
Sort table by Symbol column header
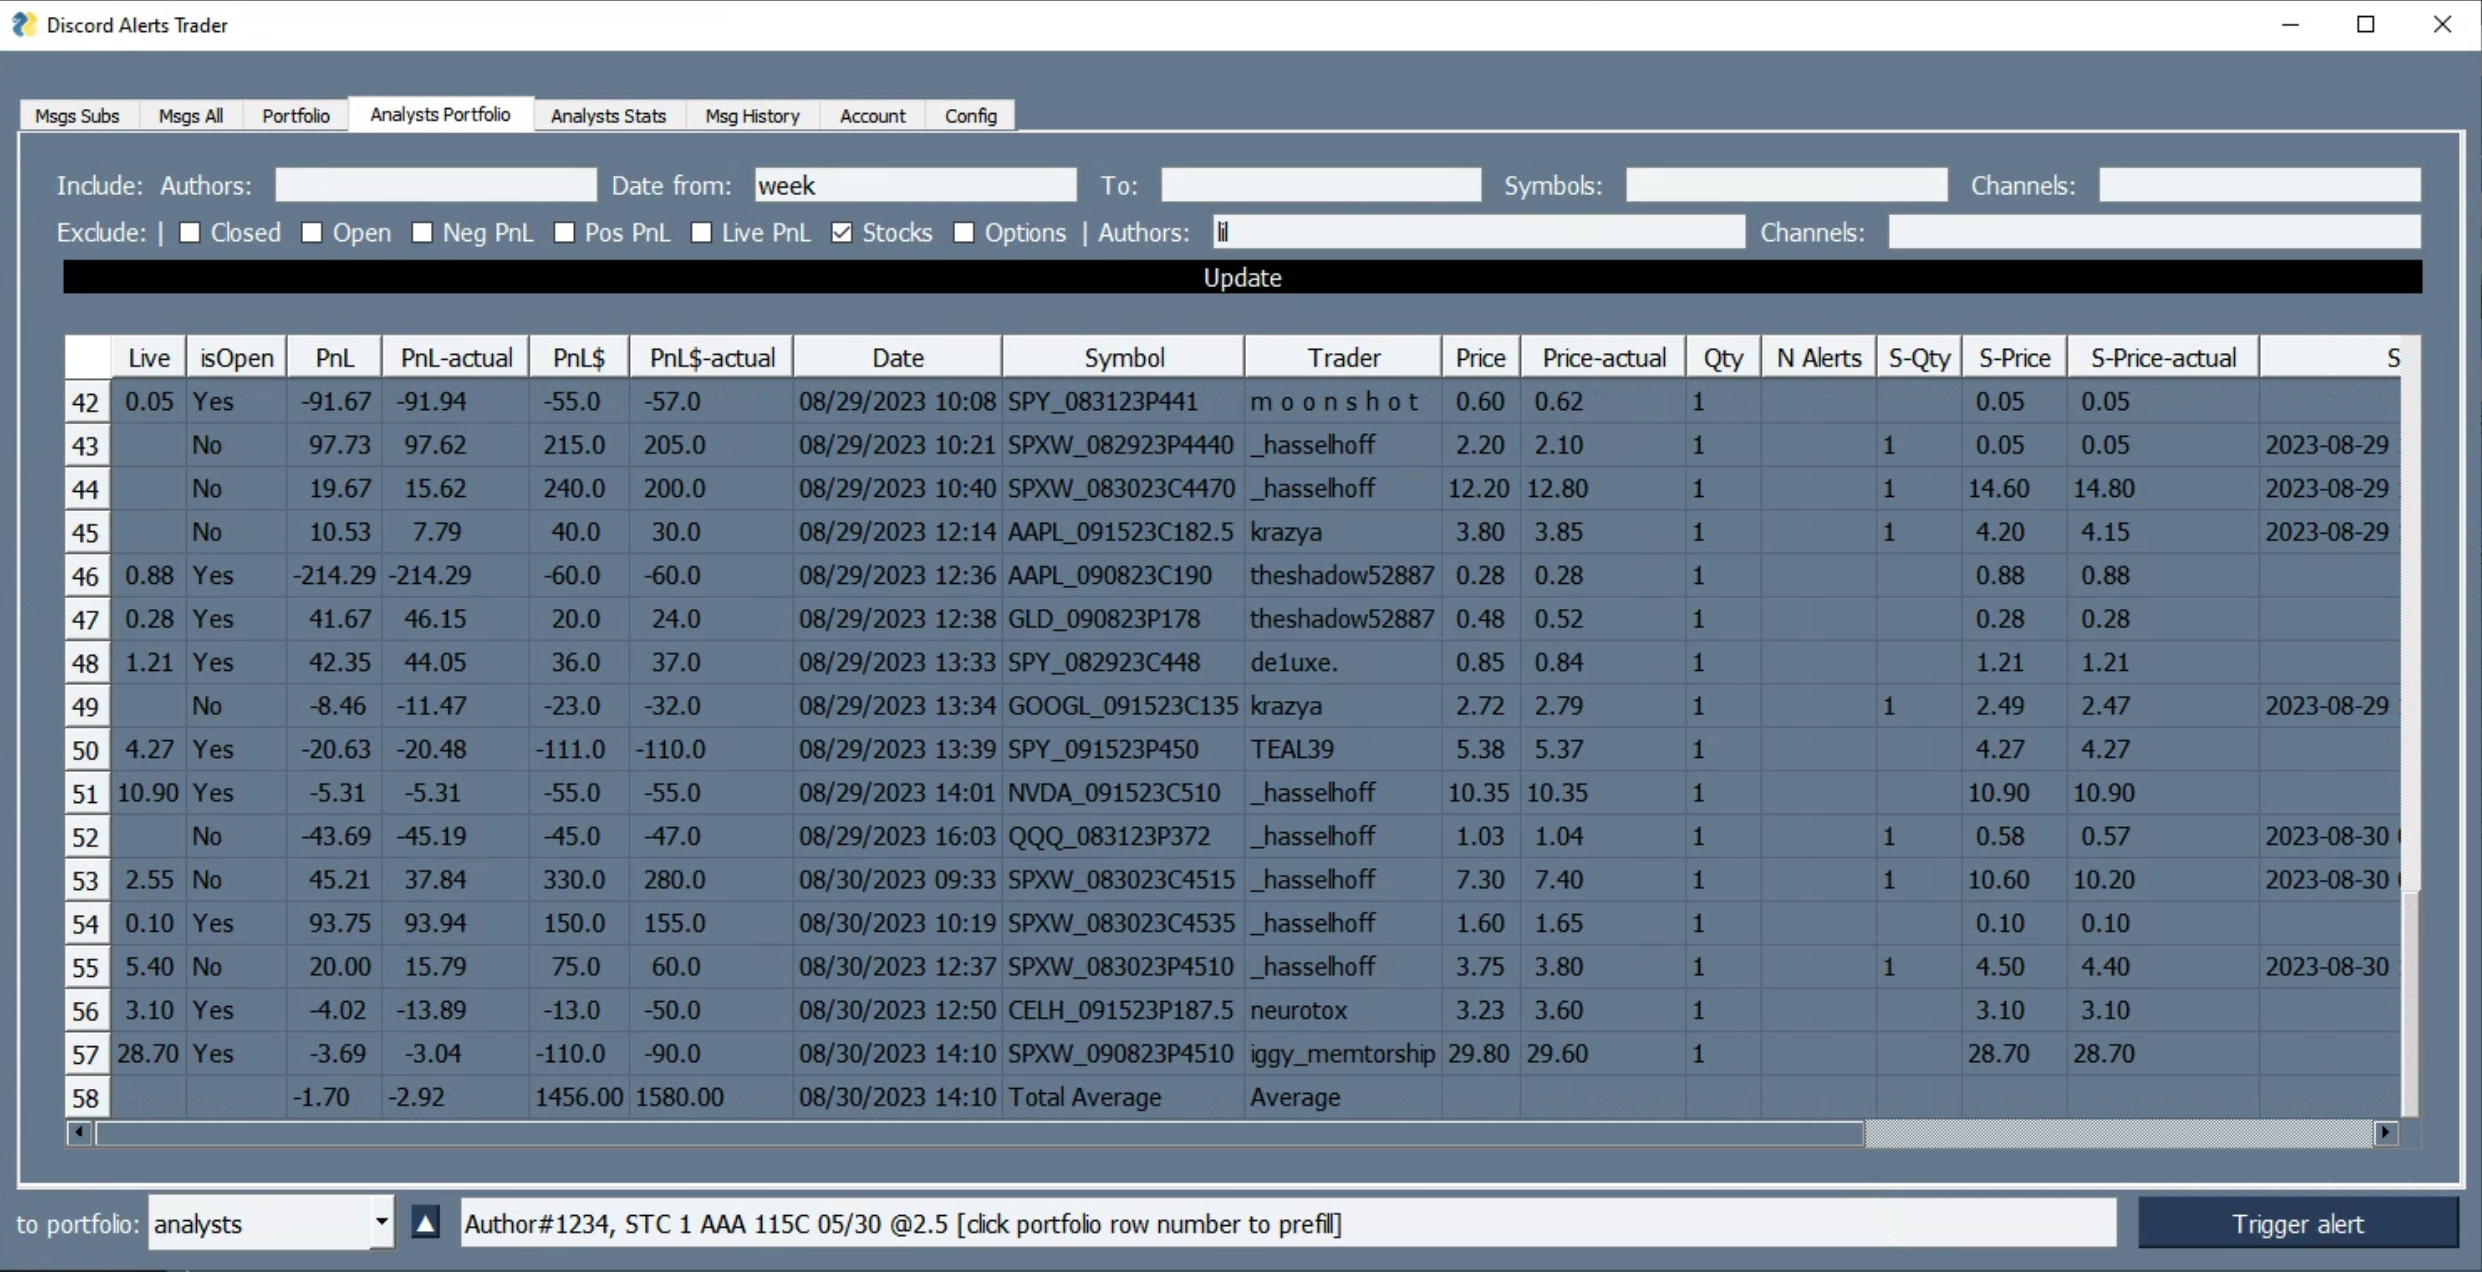click(1123, 358)
